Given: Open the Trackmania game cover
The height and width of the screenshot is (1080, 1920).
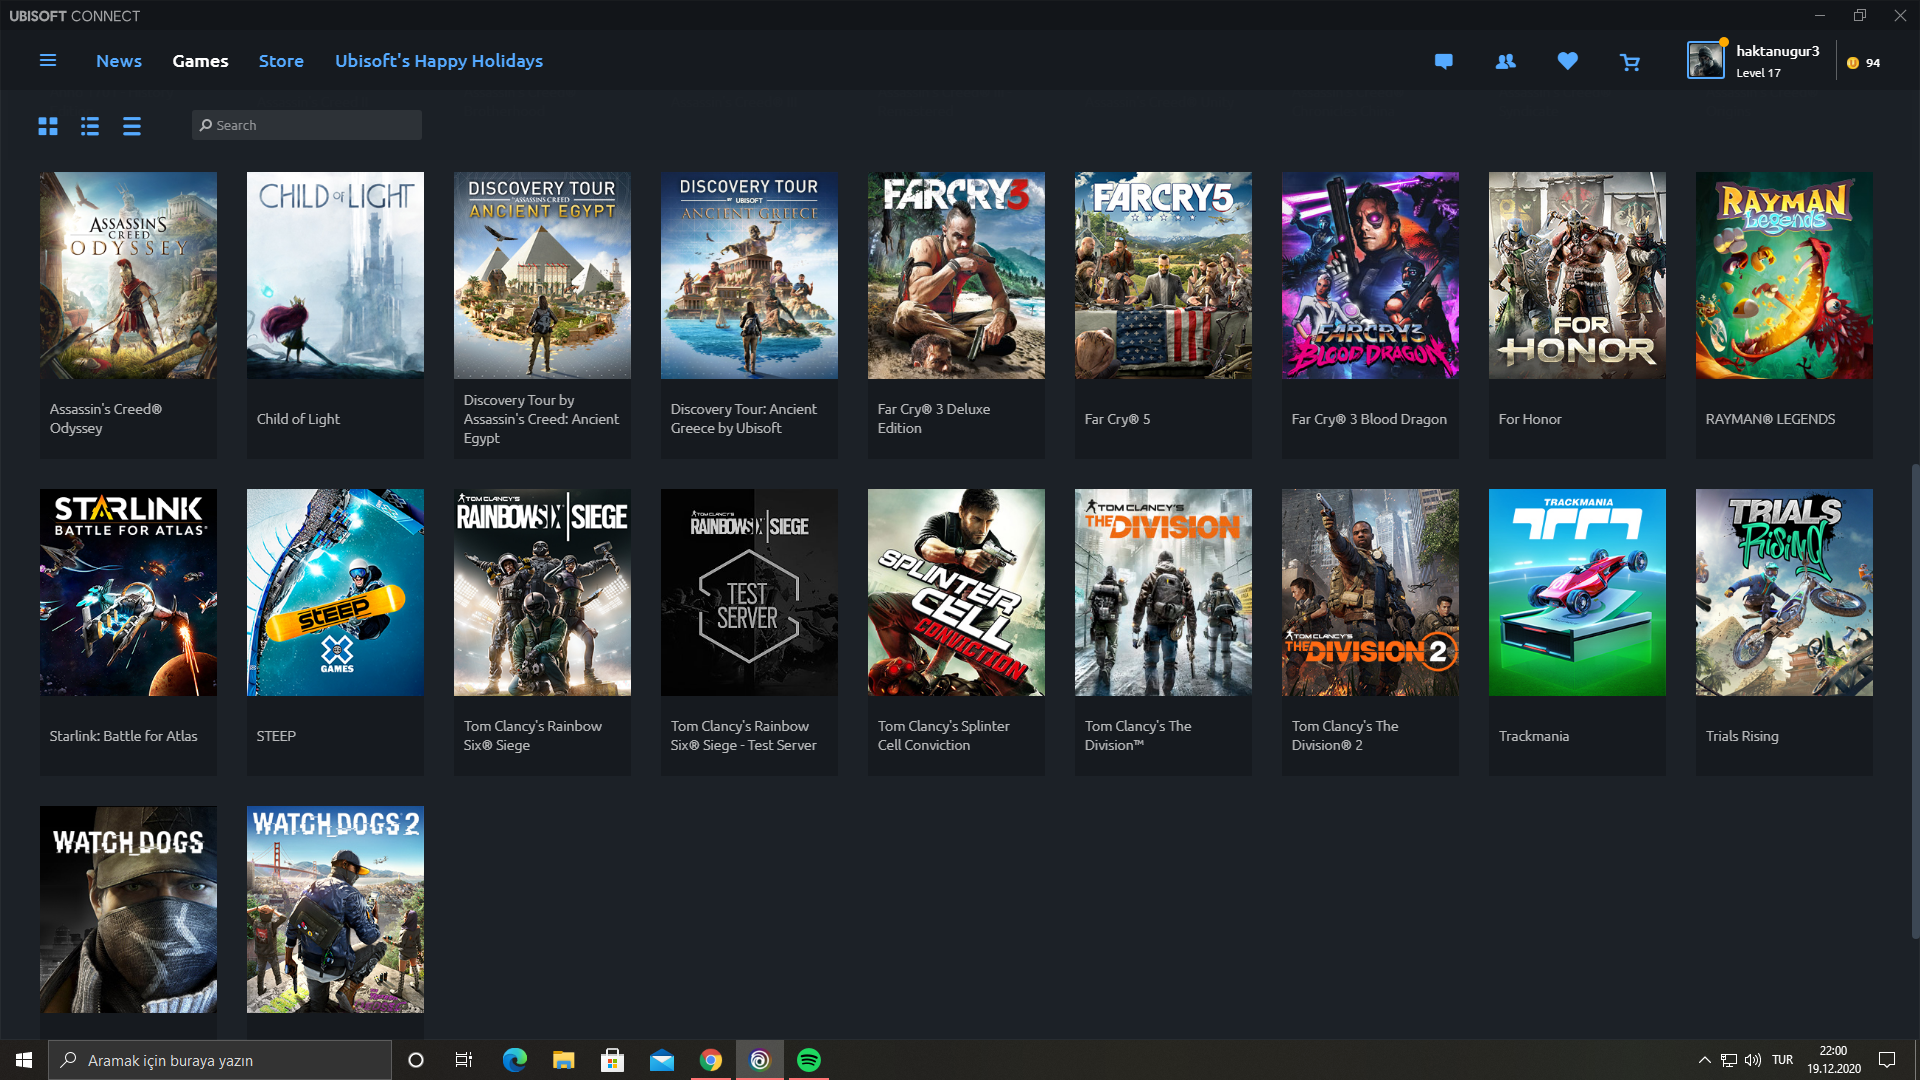Looking at the screenshot, I should (1577, 592).
